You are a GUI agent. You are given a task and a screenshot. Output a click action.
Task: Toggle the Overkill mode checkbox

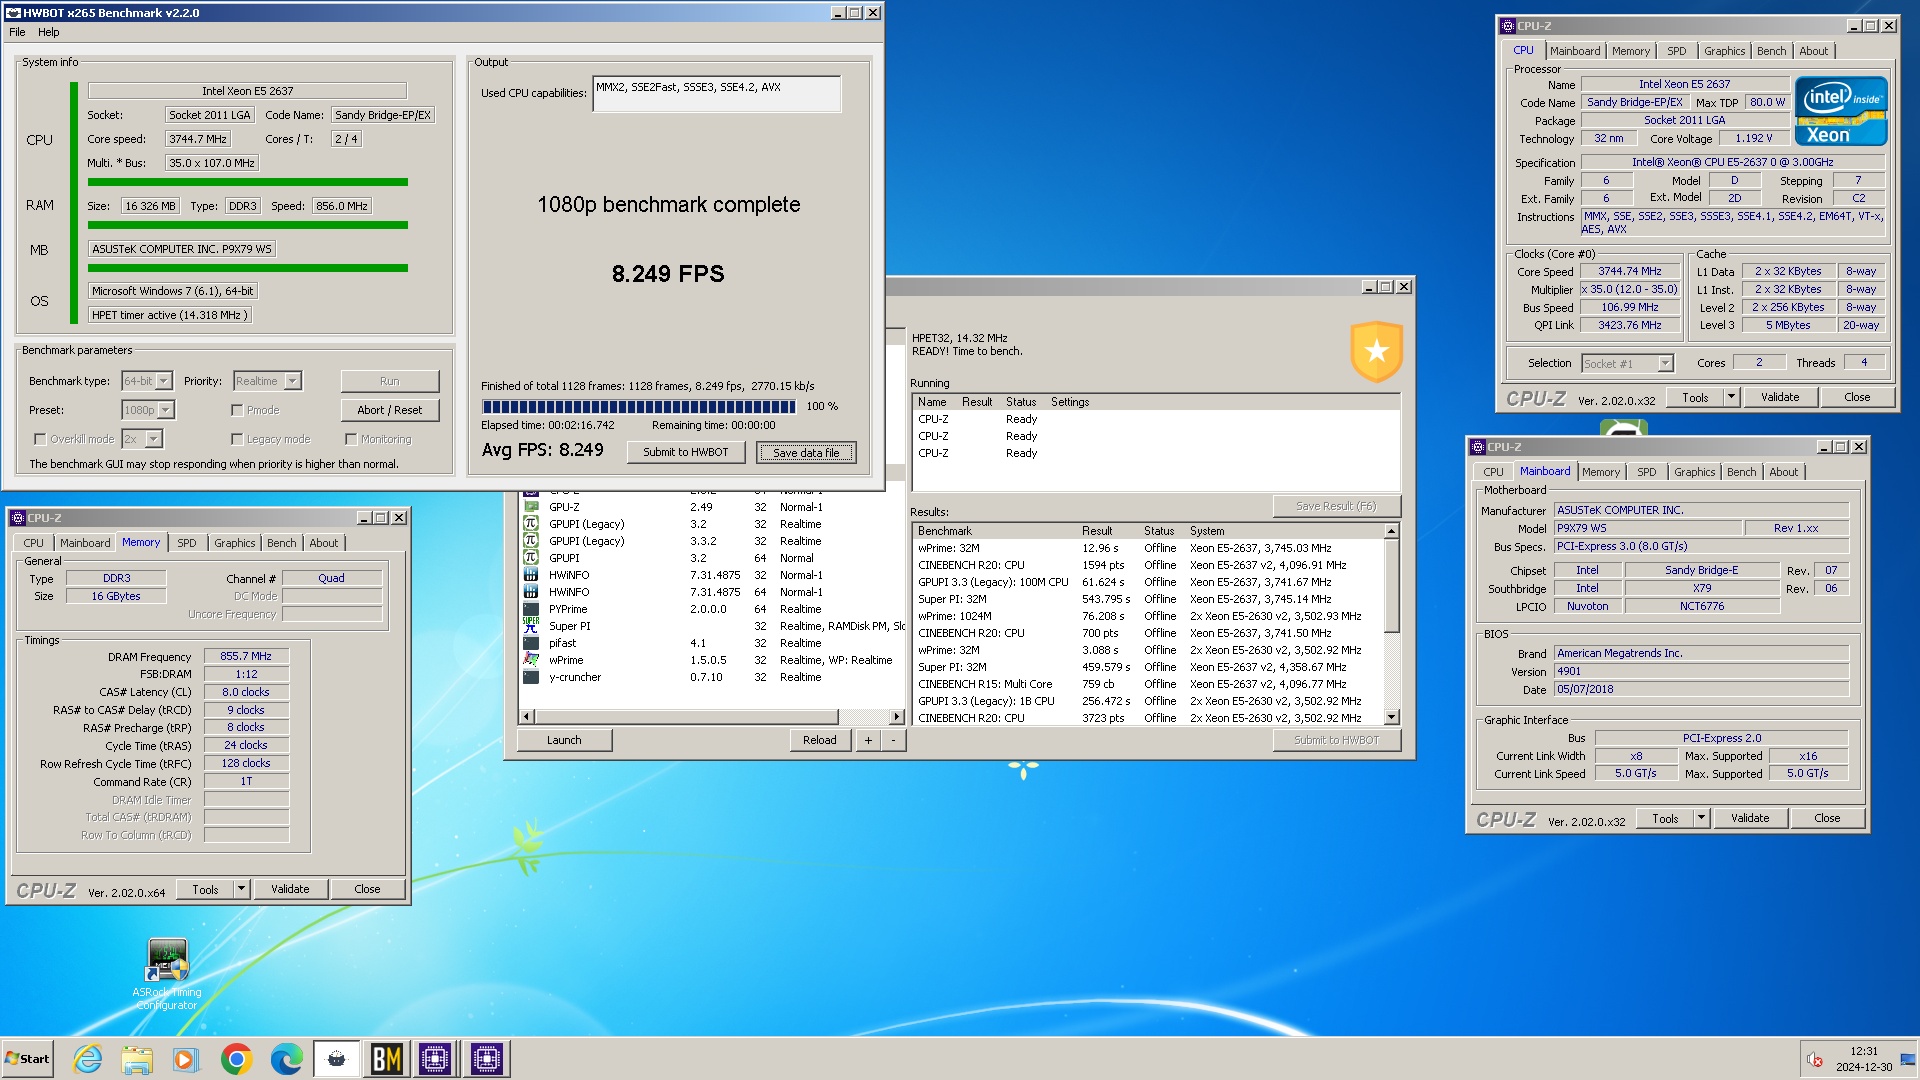point(40,439)
